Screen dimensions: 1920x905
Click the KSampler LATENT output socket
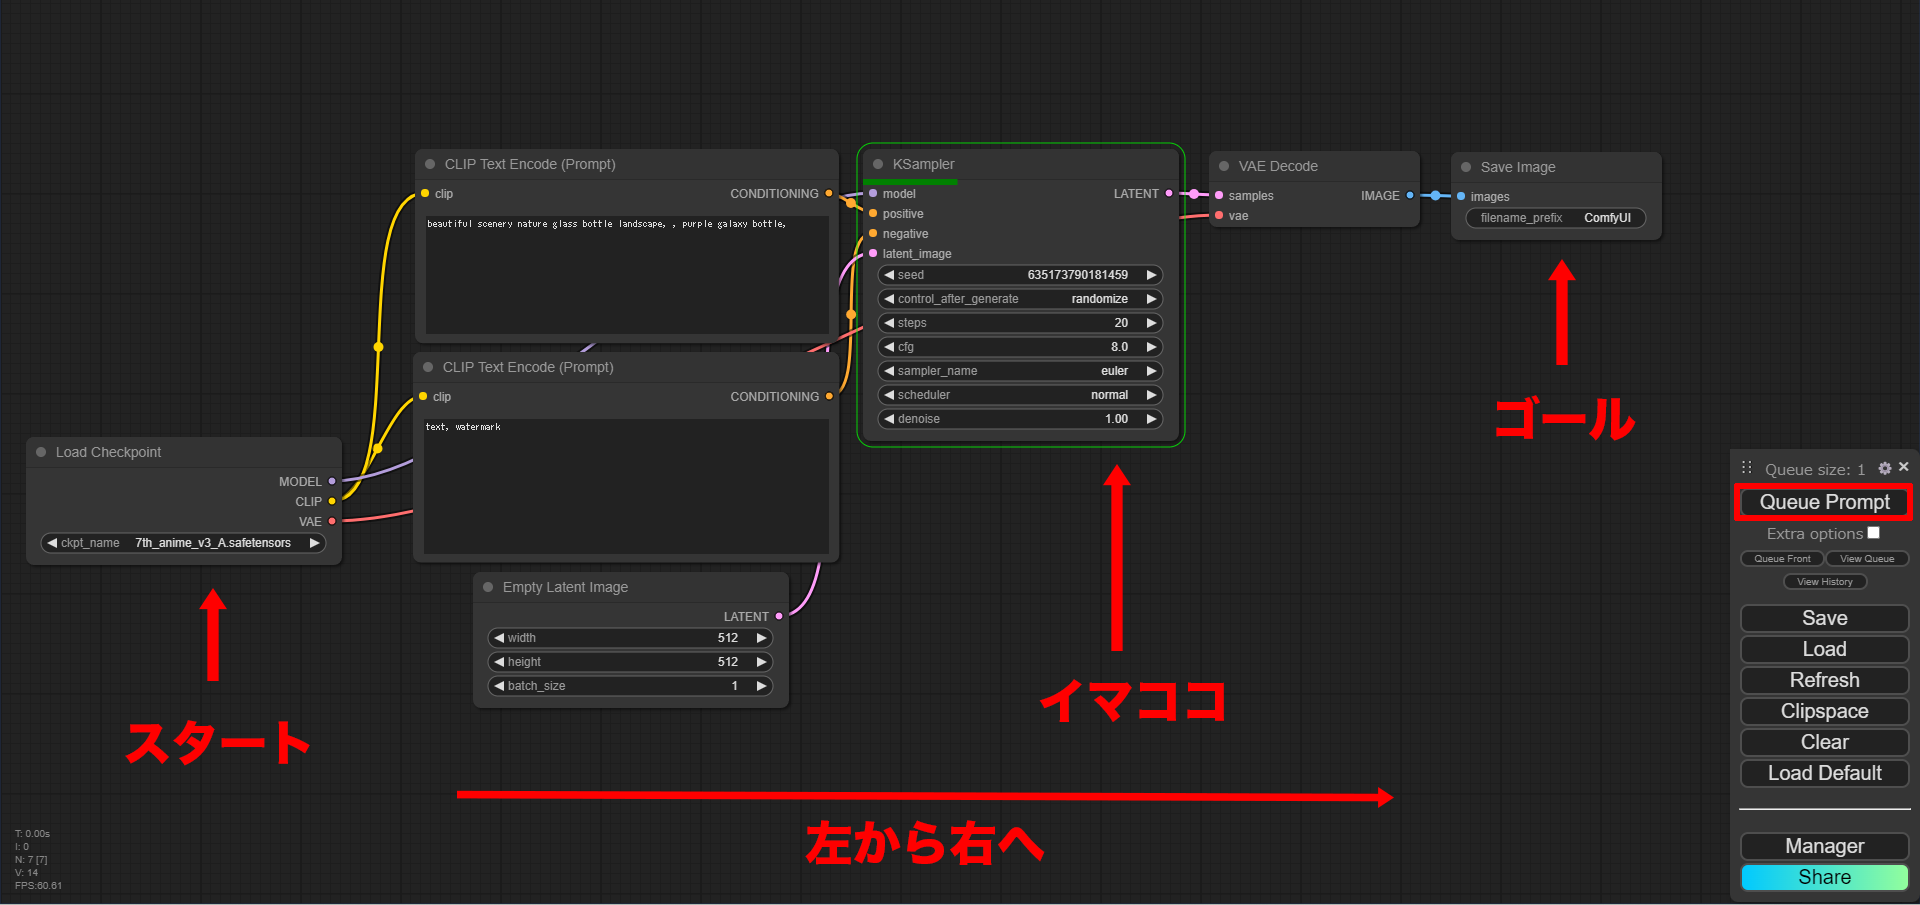[1169, 194]
